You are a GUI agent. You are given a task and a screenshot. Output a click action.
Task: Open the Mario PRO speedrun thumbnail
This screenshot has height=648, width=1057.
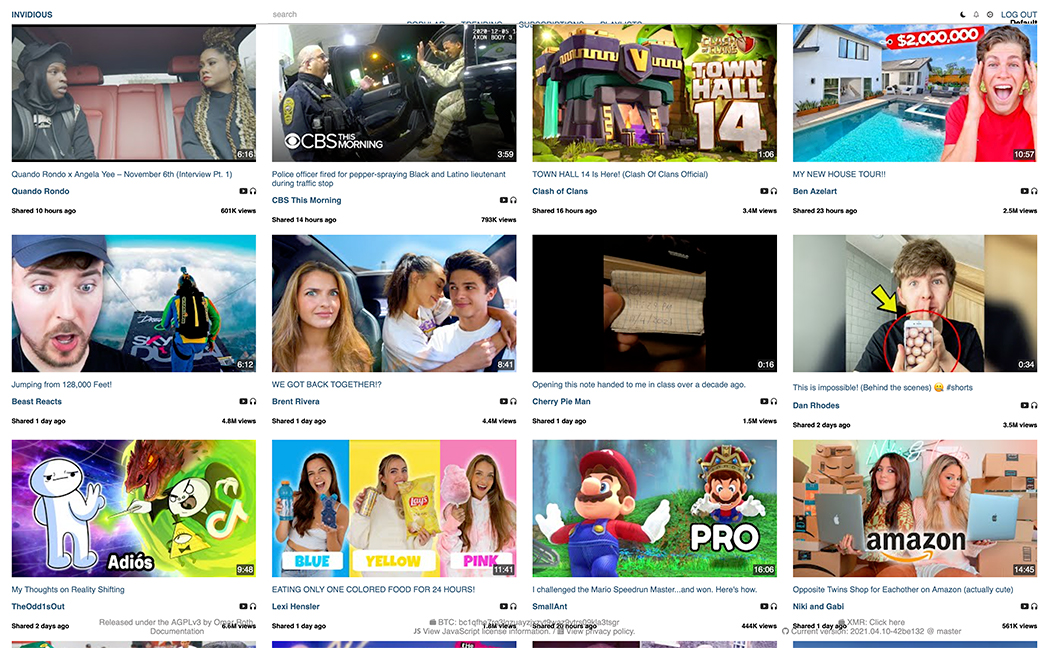point(655,508)
